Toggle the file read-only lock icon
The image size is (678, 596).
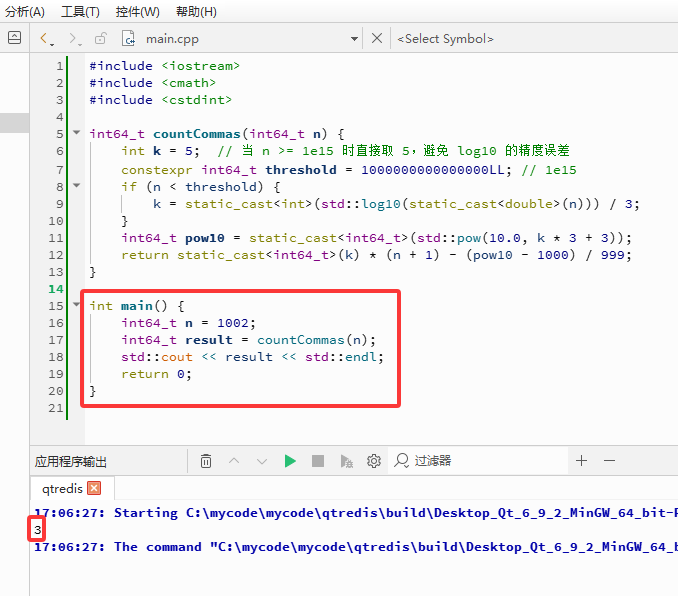(101, 38)
